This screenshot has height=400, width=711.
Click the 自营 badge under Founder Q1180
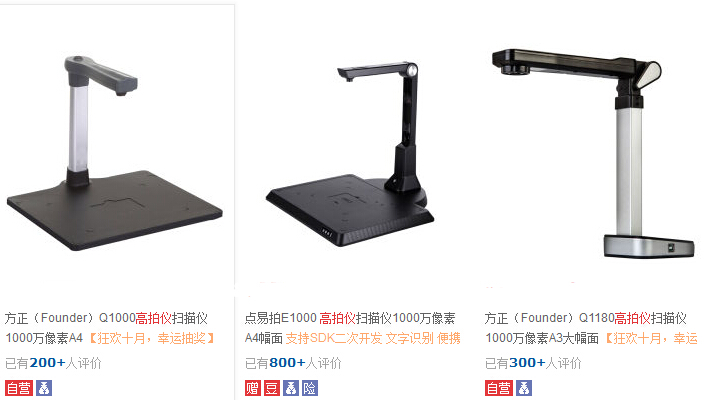(499, 388)
